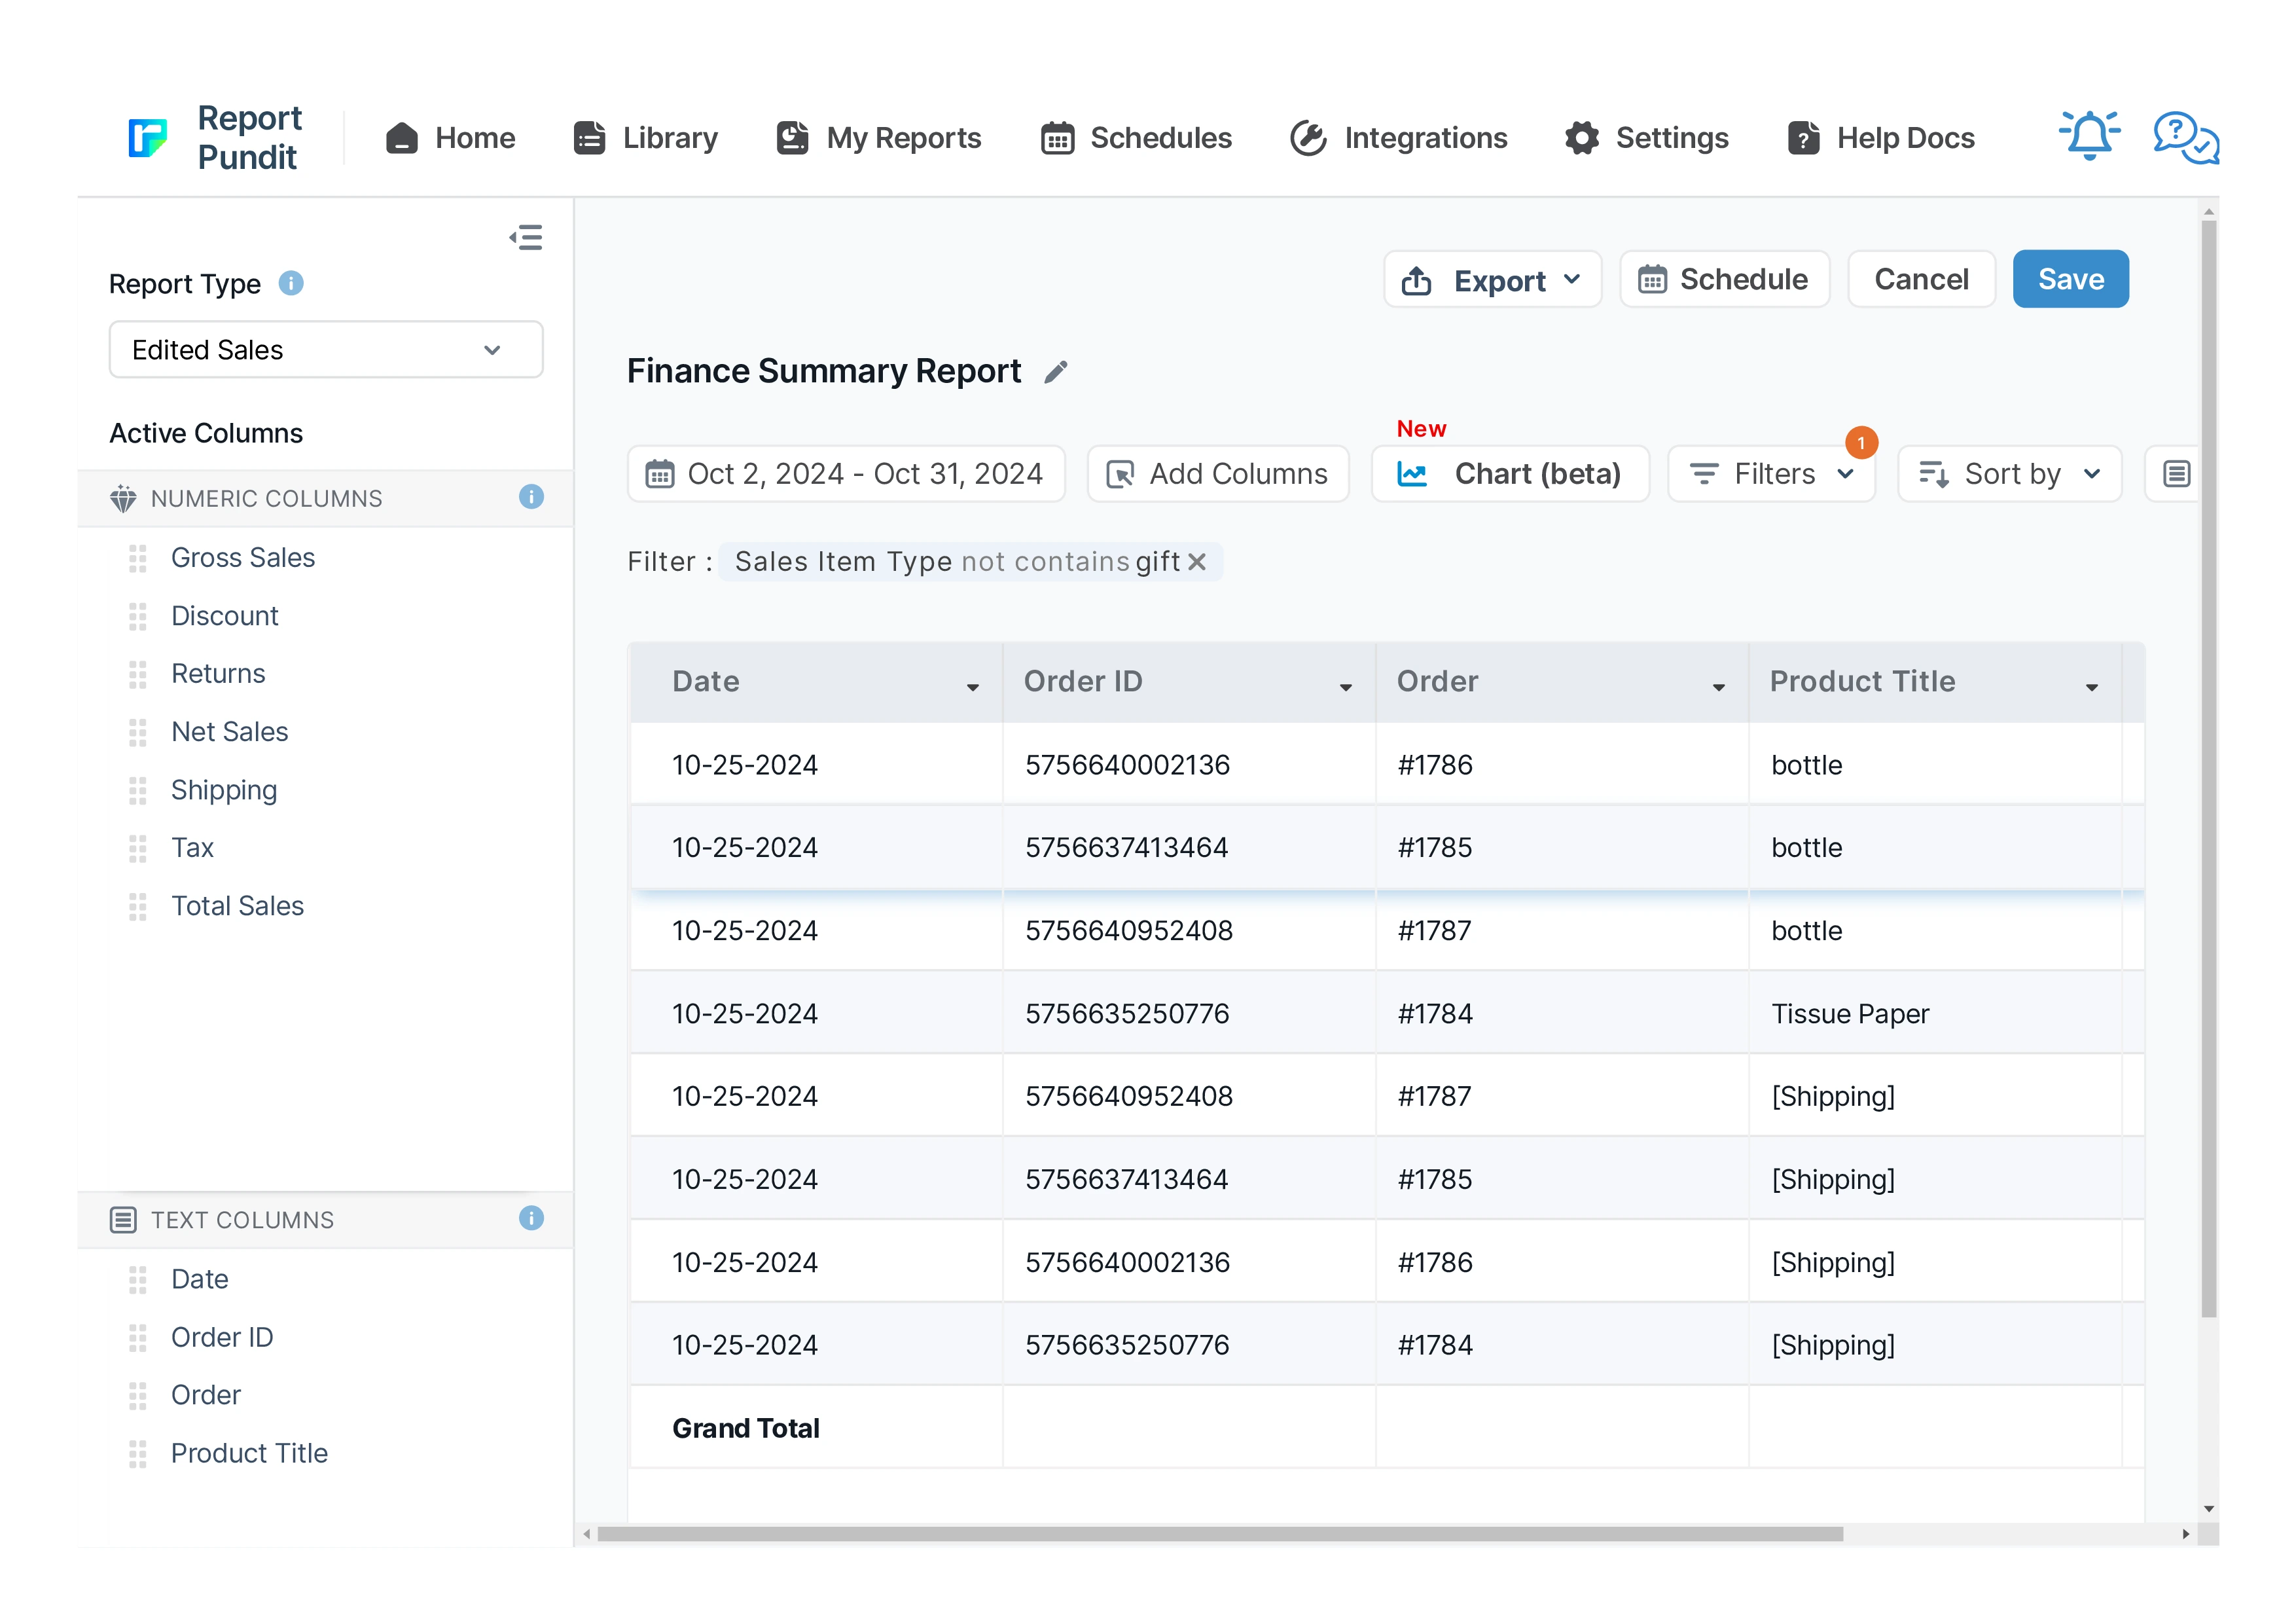This screenshot has width=2296, height=1623.
Task: Click the list view icon after Sort by
Action: pyautogui.click(x=2176, y=474)
